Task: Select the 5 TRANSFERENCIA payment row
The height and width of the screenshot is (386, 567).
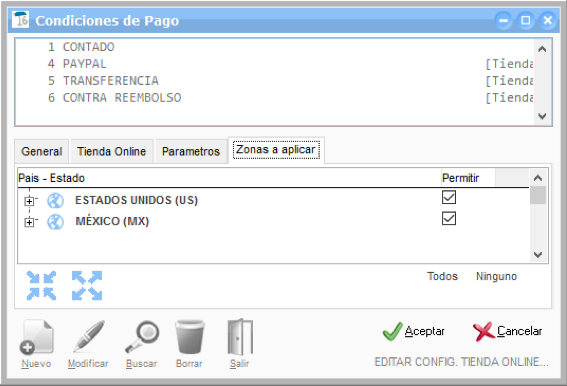Action: tap(275, 81)
